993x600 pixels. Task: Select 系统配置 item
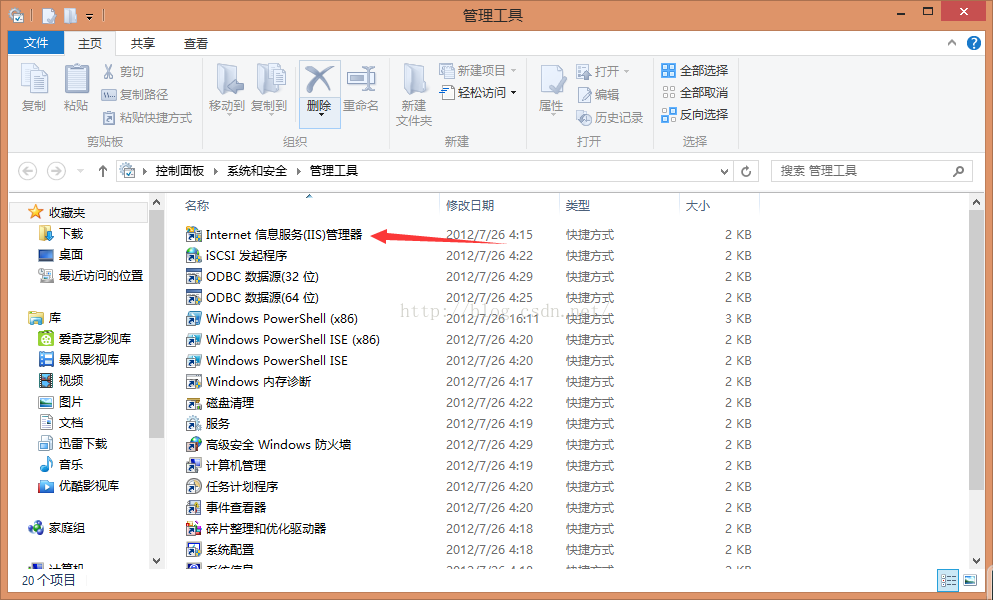point(220,549)
